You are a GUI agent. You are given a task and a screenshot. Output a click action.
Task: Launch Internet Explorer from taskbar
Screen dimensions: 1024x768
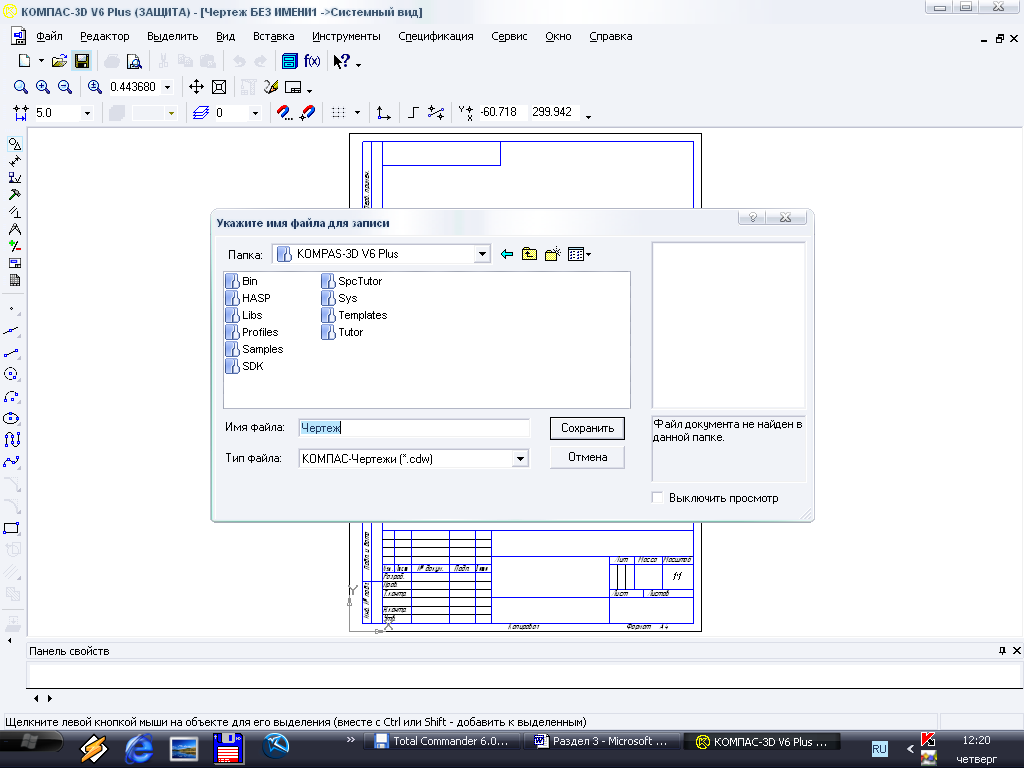click(x=138, y=748)
